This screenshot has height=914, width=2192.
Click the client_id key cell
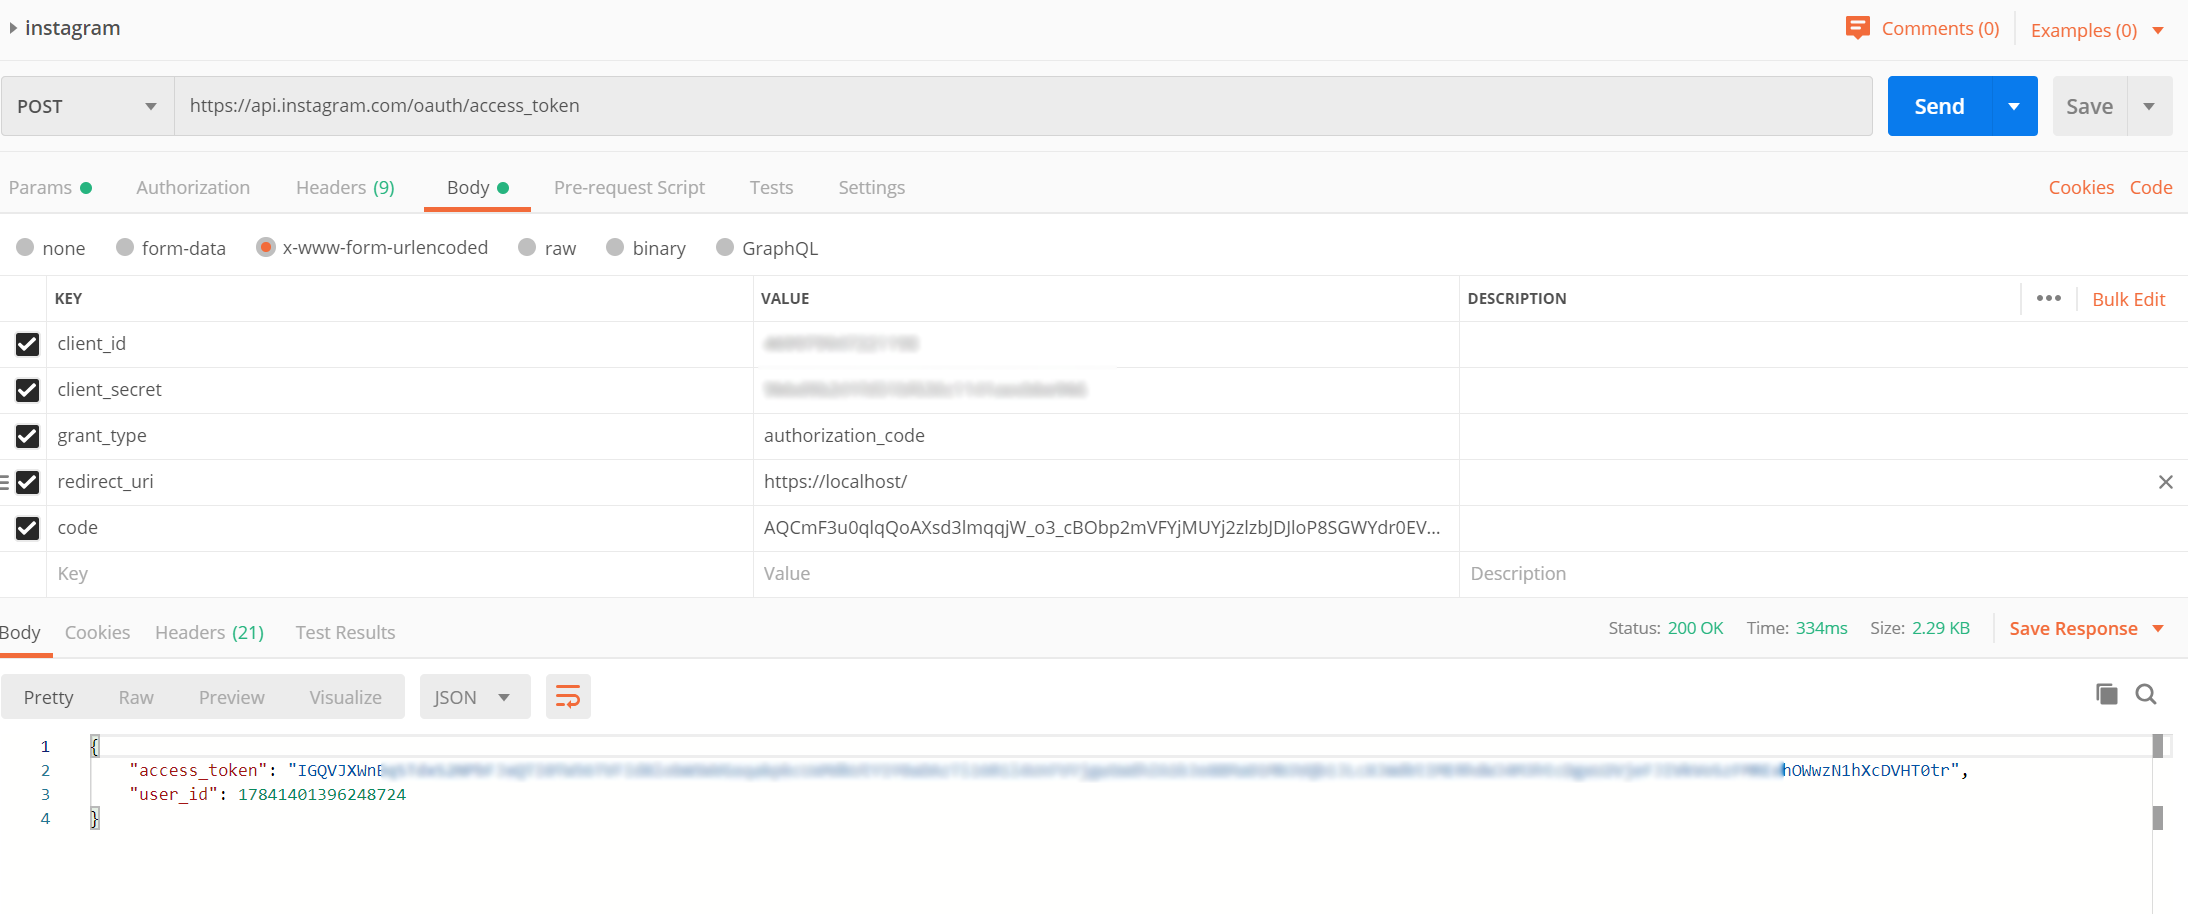click(x=400, y=344)
